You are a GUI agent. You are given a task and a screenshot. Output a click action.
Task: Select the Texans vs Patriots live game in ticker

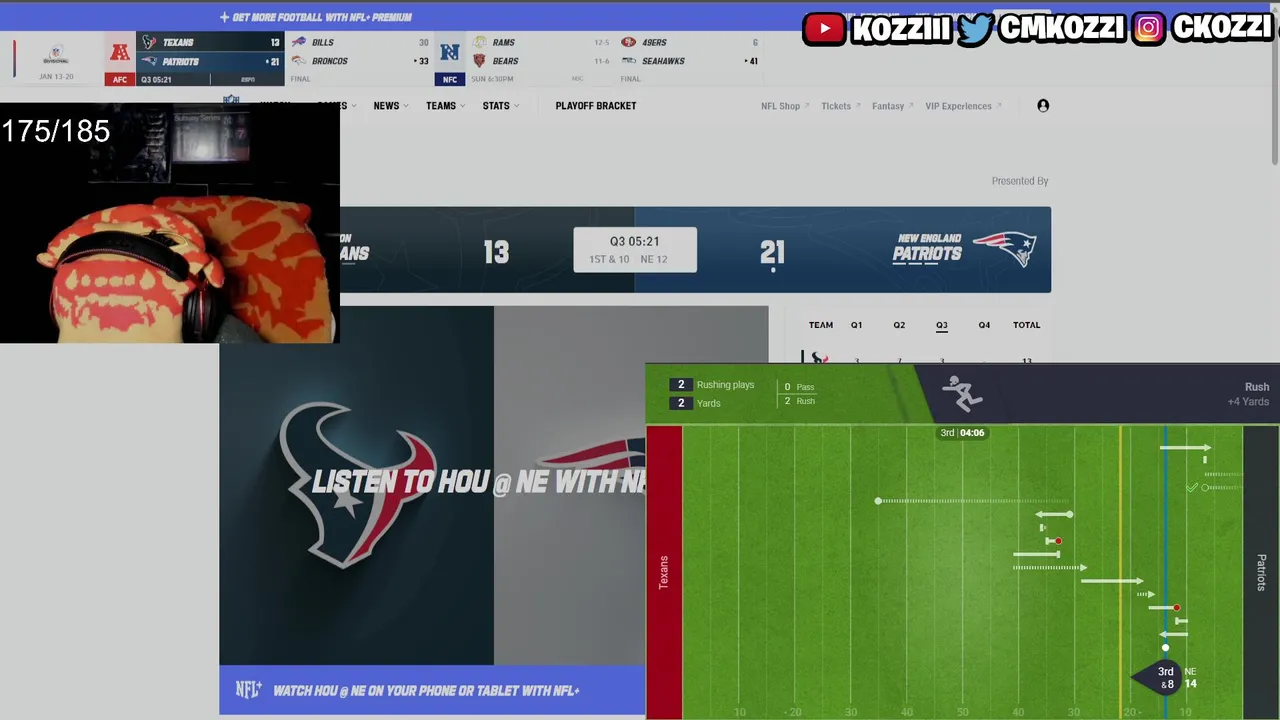coord(210,58)
